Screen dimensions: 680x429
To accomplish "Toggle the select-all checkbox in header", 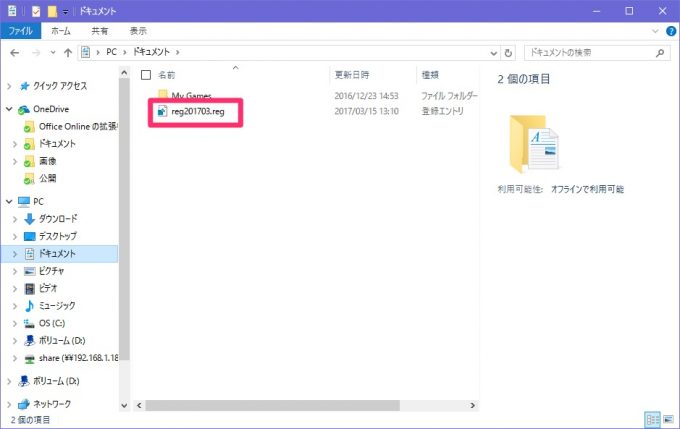I will [146, 75].
